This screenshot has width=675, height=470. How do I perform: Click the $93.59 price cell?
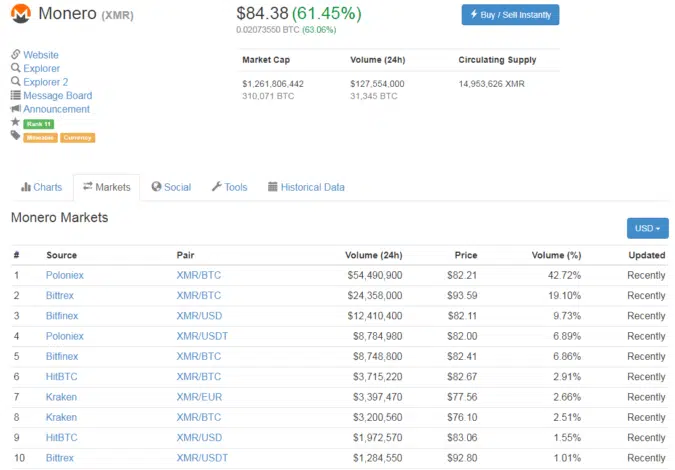click(x=462, y=295)
